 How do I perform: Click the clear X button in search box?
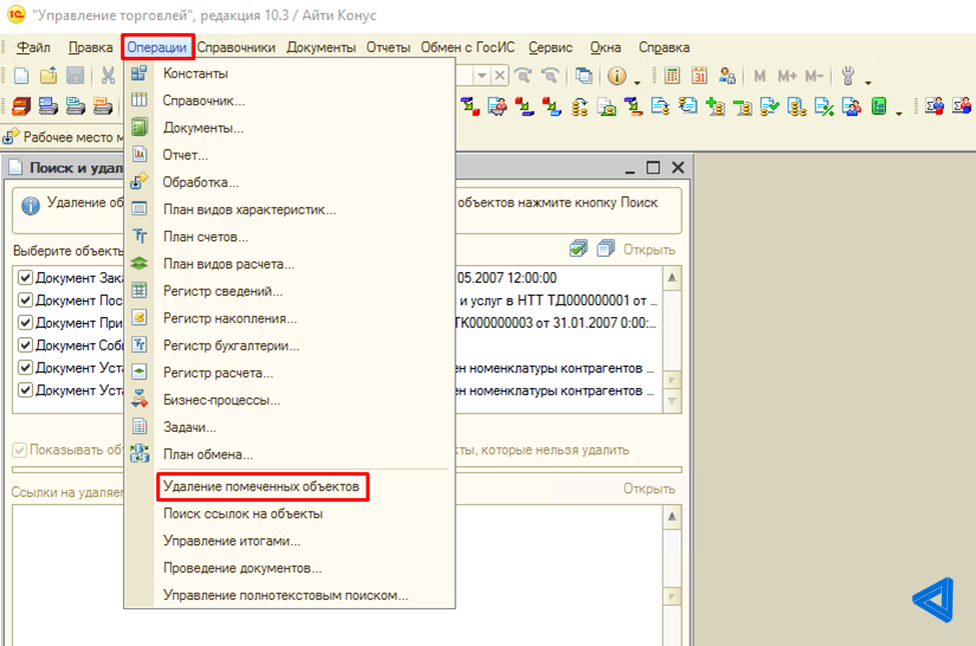pos(499,76)
